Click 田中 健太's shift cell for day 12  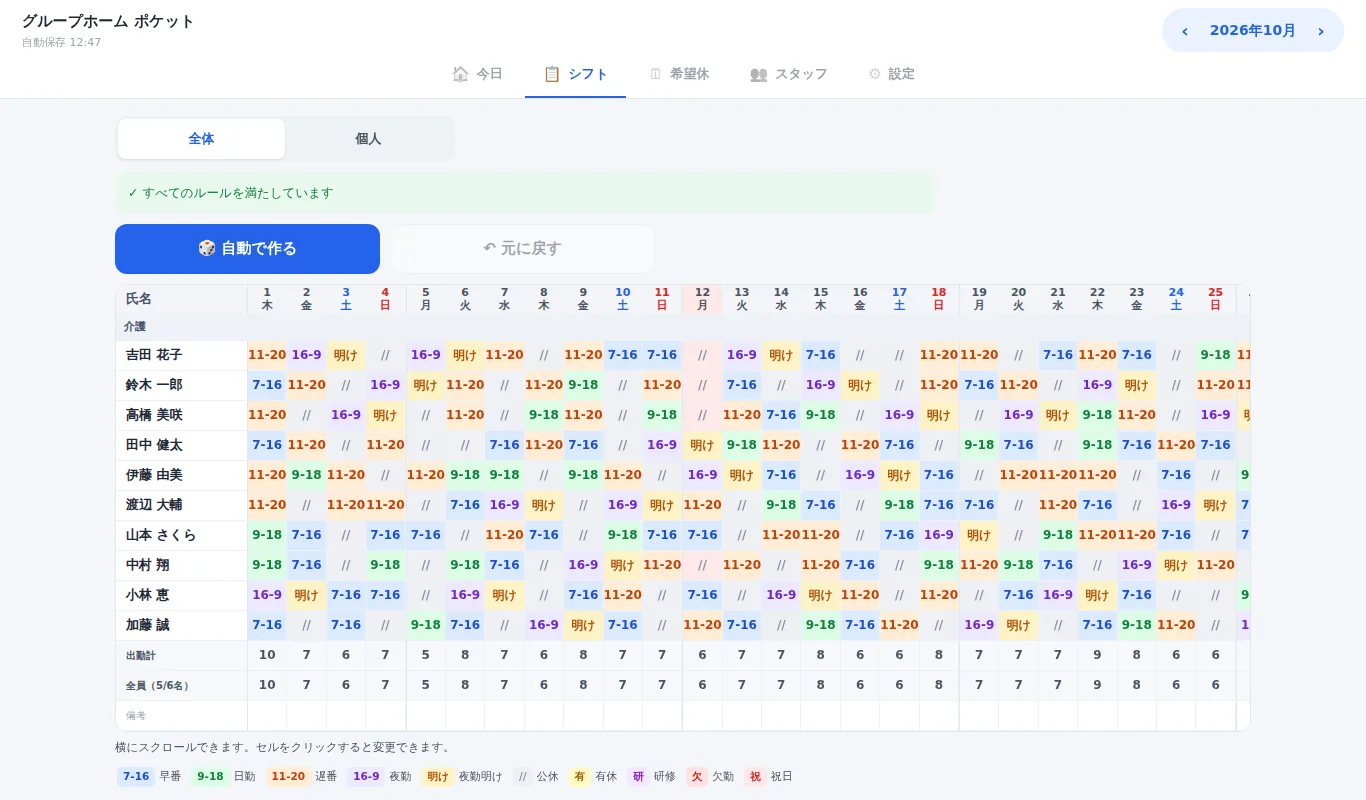click(x=702, y=445)
